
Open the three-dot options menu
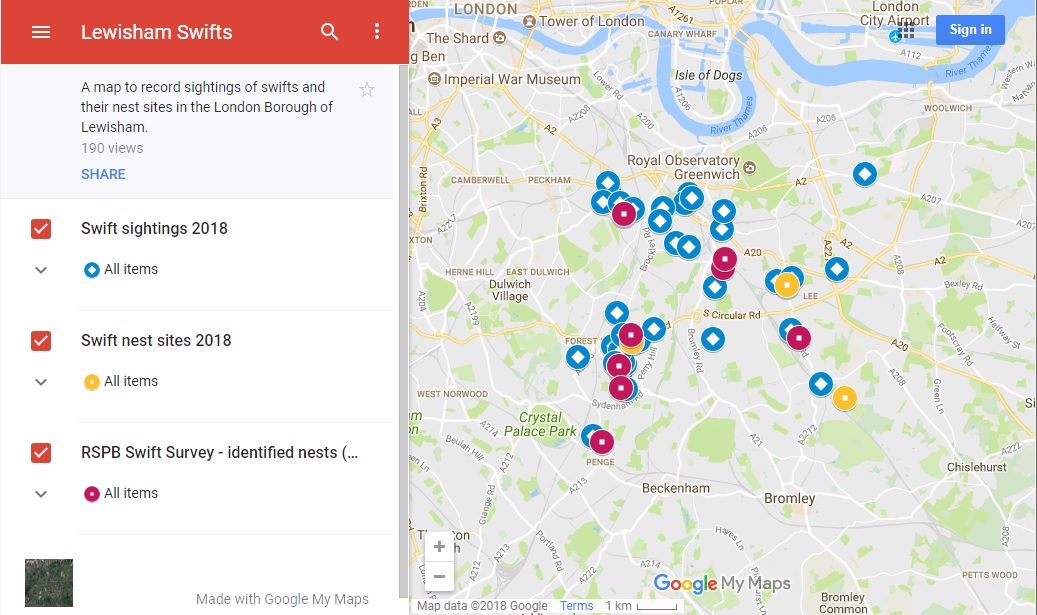(377, 31)
